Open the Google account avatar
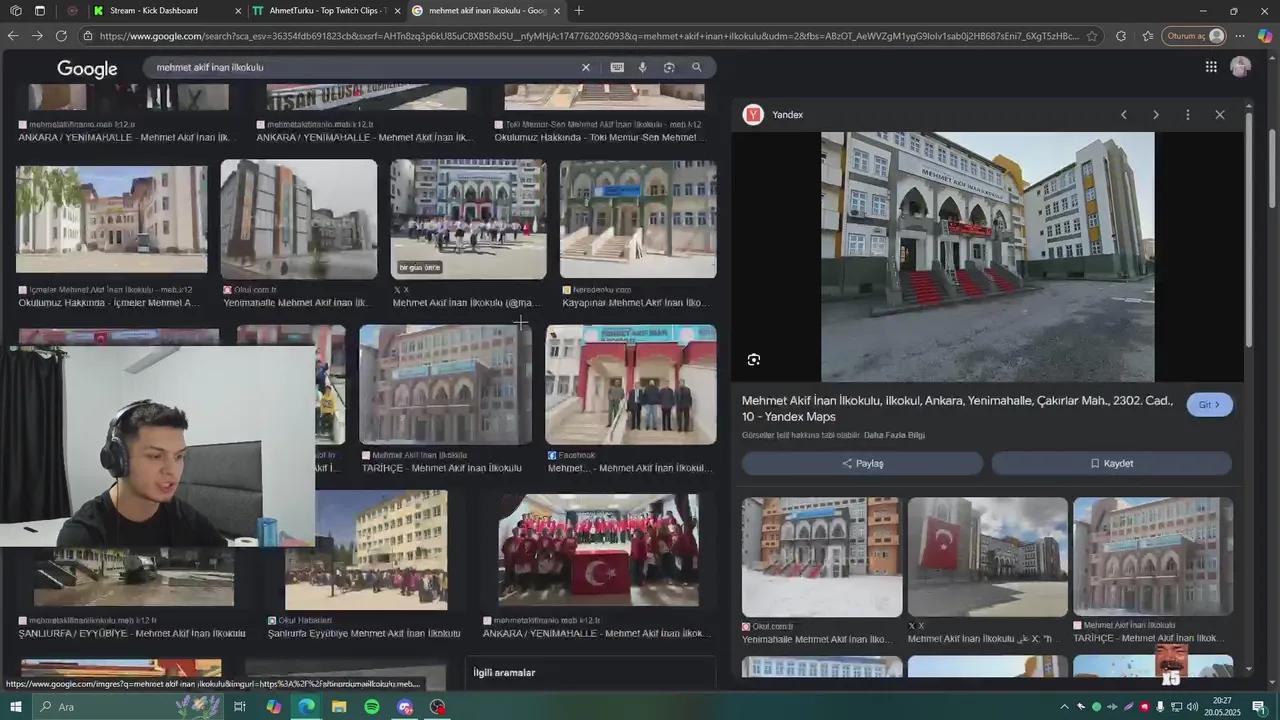The width and height of the screenshot is (1280, 720). [1241, 67]
